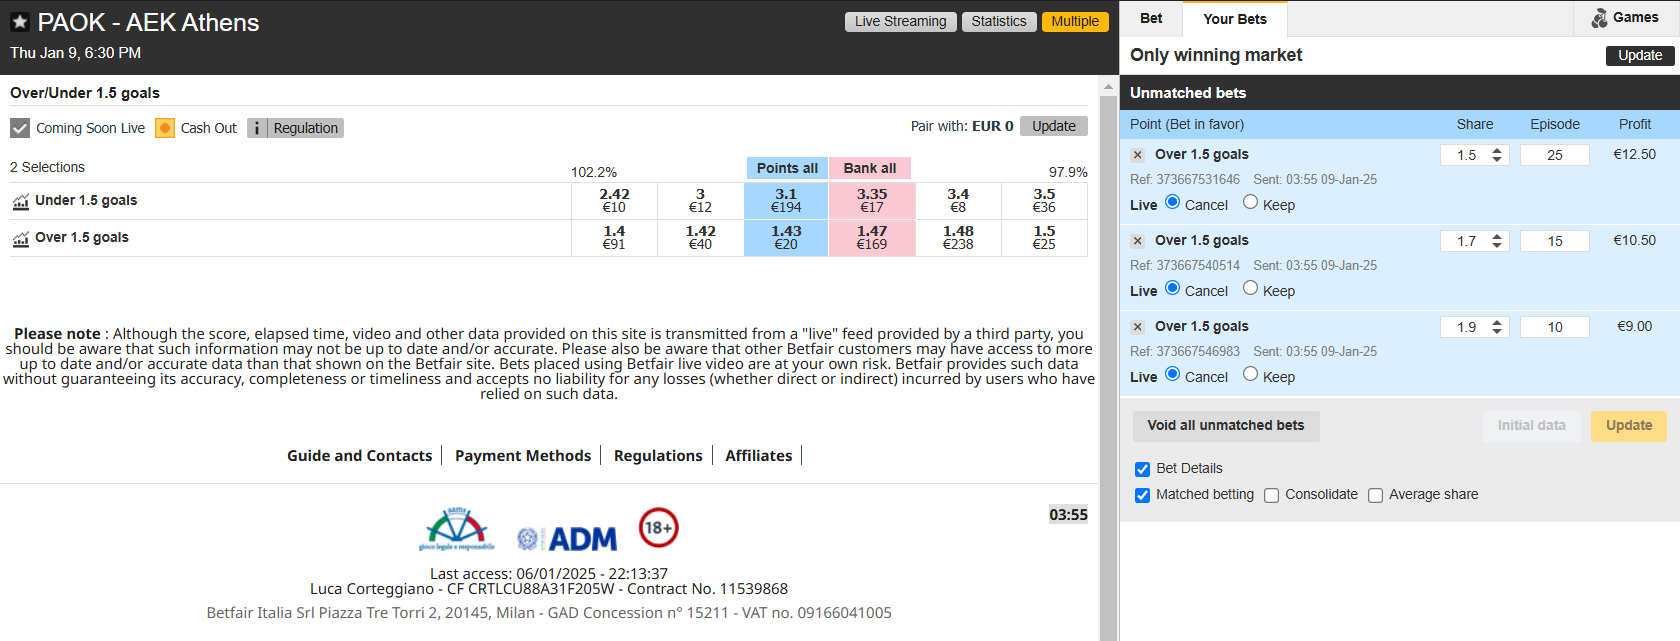Image resolution: width=1680 pixels, height=641 pixels.
Task: Click the episode field showing 10
Action: coord(1555,327)
